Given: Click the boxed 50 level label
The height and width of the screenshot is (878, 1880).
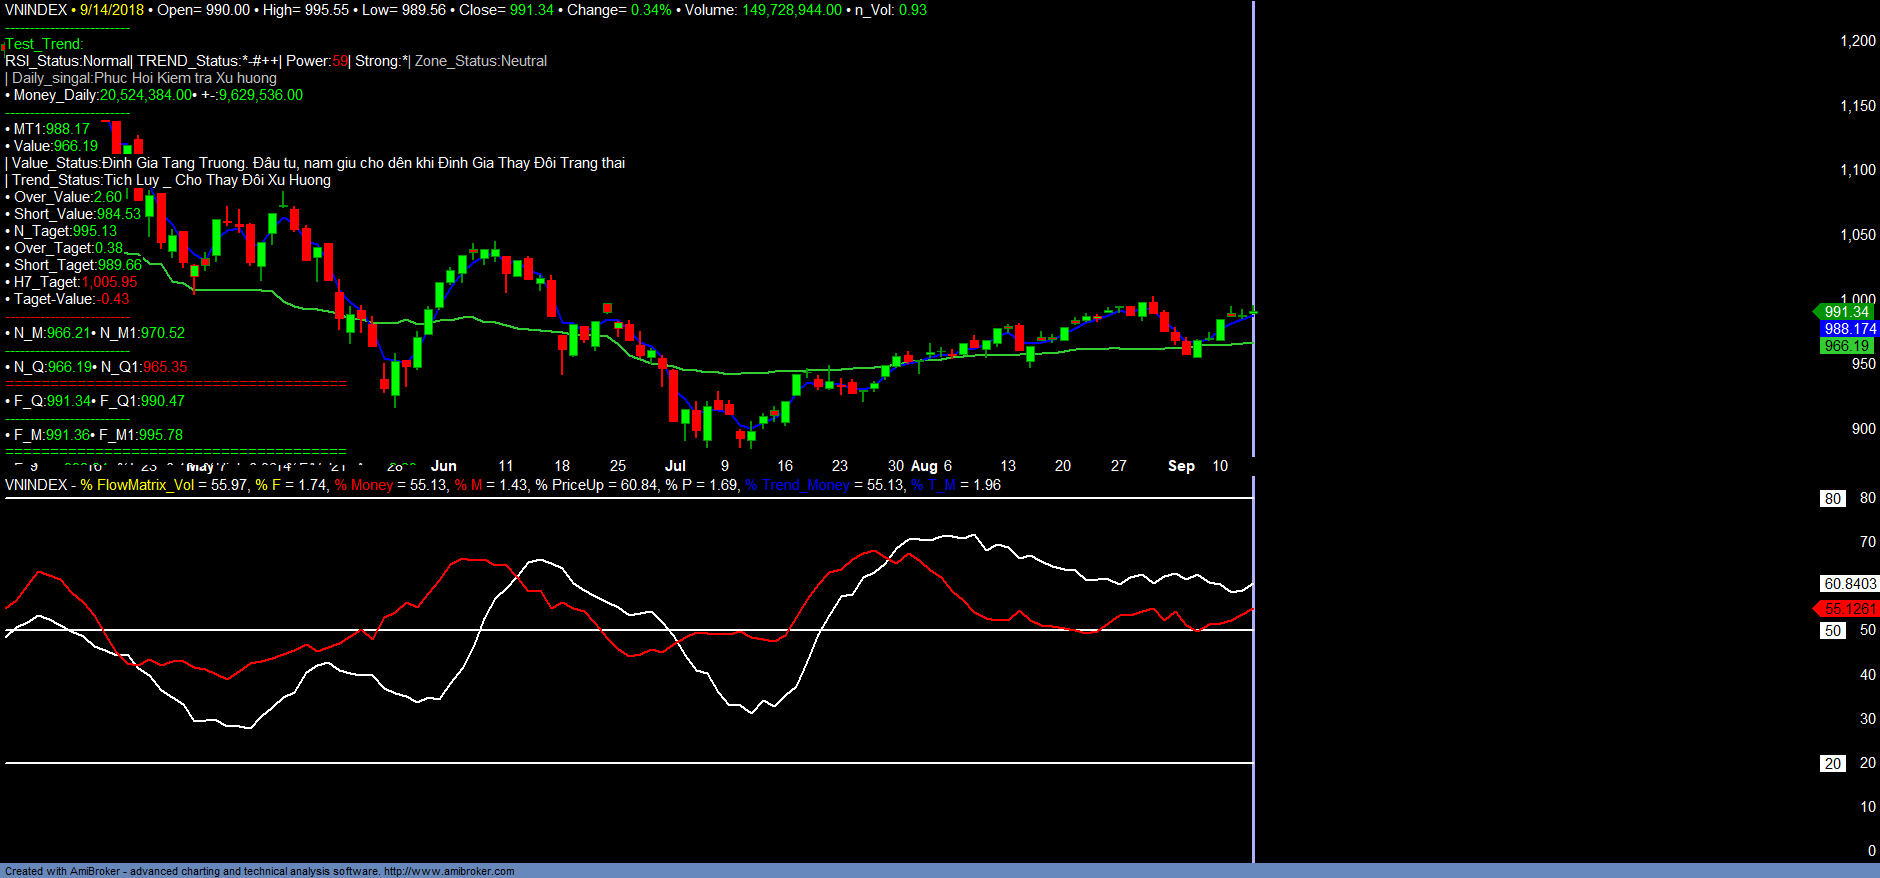Looking at the screenshot, I should pyautogui.click(x=1832, y=631).
